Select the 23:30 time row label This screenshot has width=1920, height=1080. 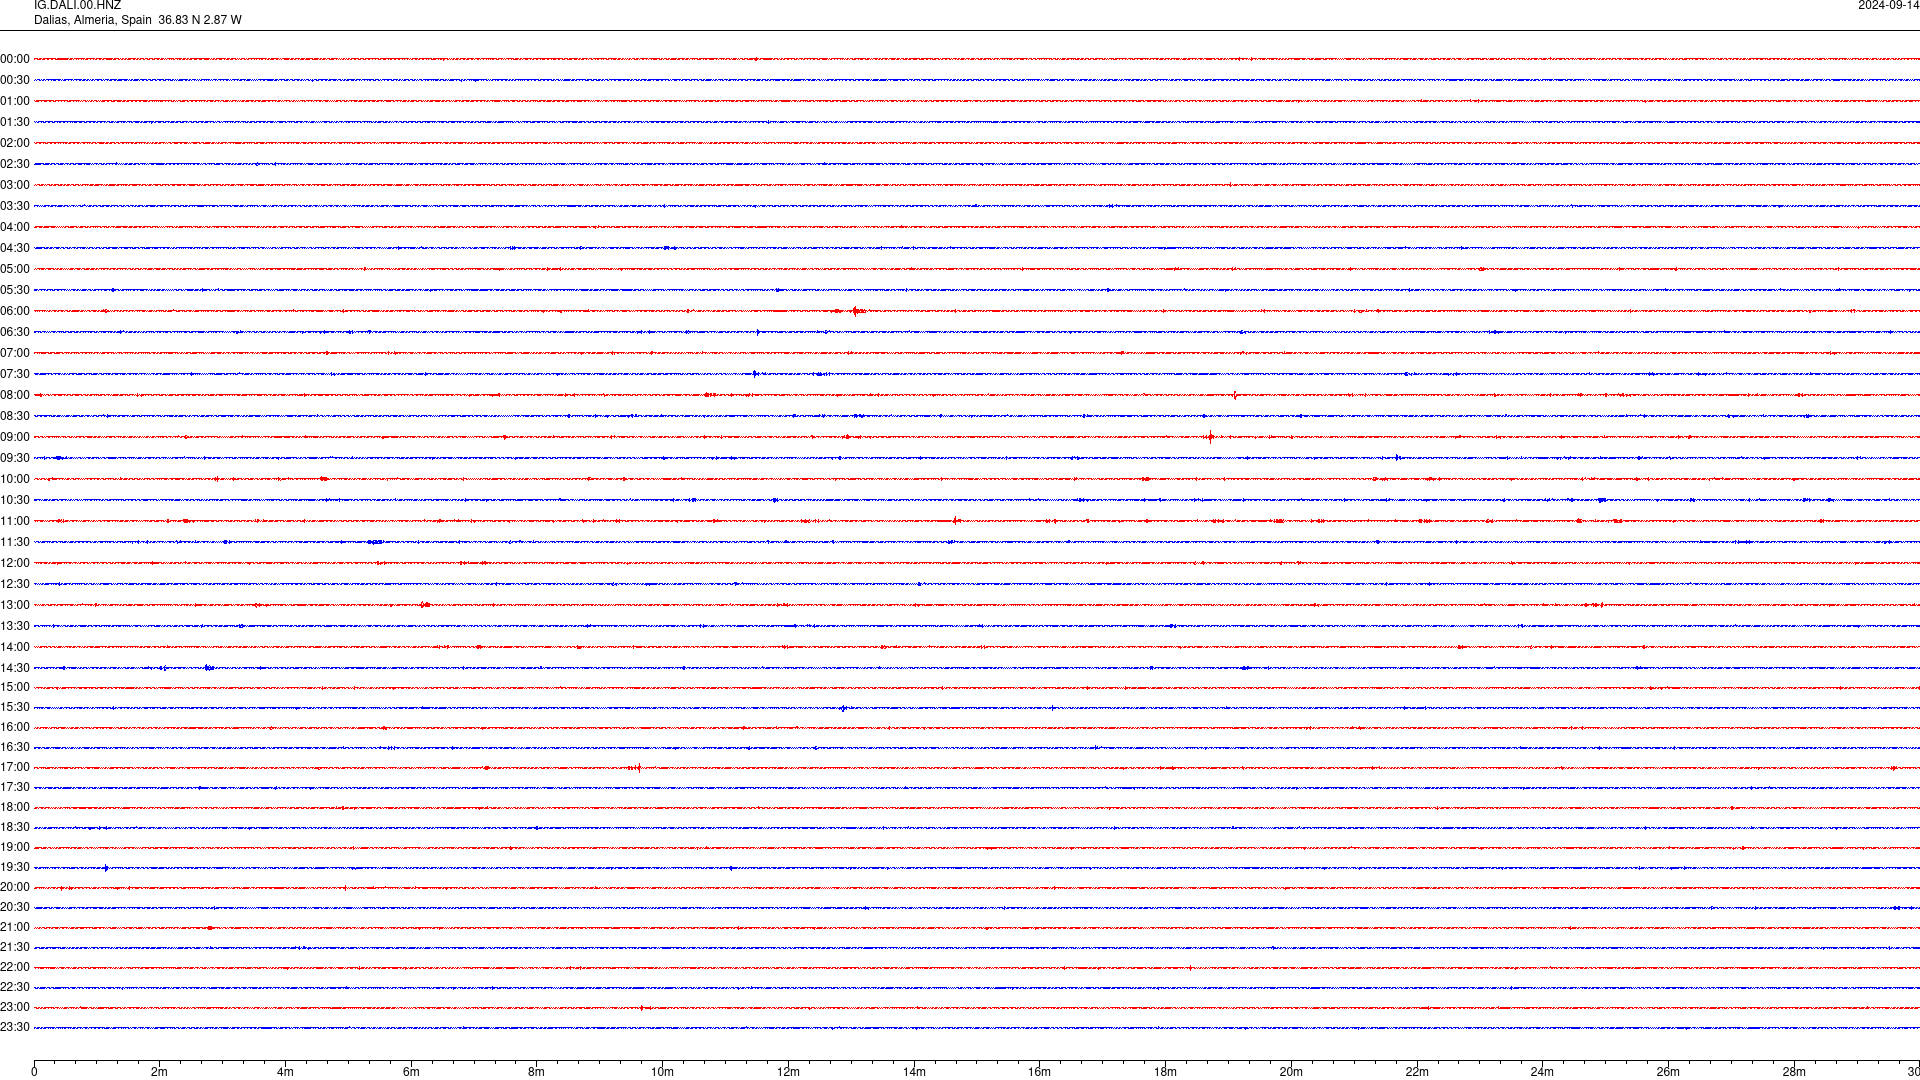click(x=15, y=1027)
